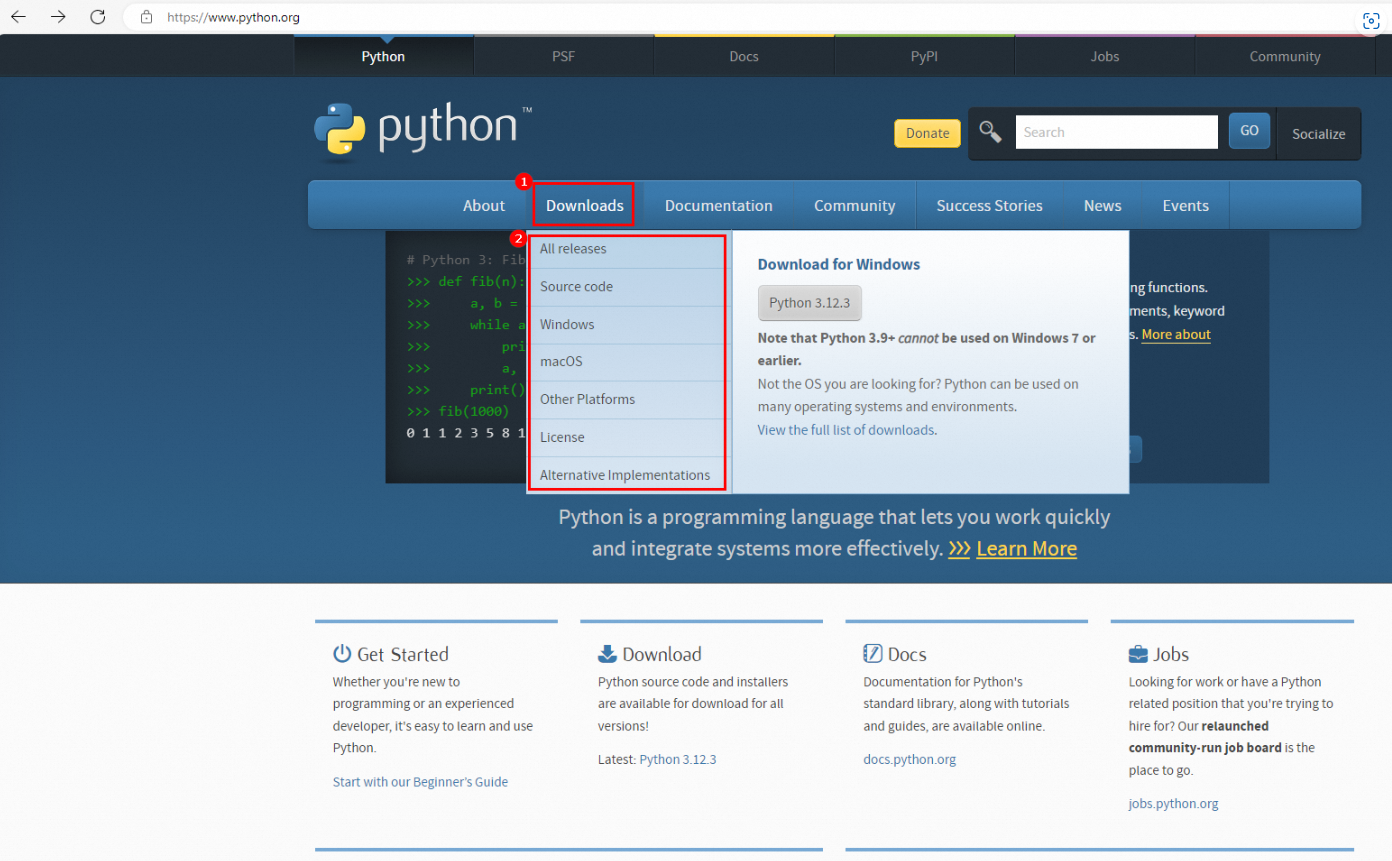Click the Python logo in the header

423,132
